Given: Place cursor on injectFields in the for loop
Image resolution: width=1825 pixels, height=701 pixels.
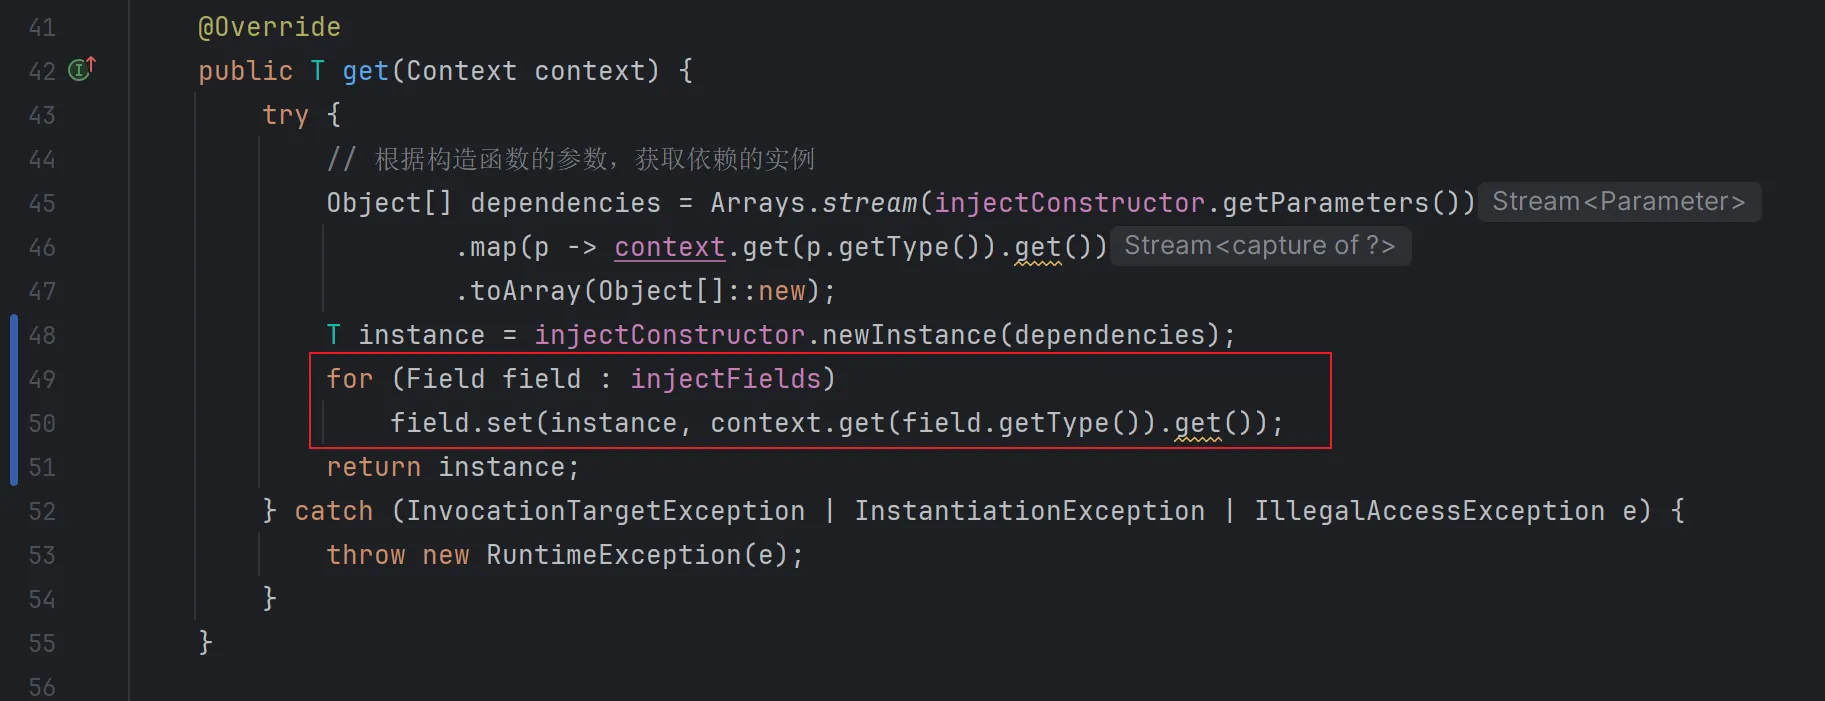Looking at the screenshot, I should pyautogui.click(x=725, y=379).
